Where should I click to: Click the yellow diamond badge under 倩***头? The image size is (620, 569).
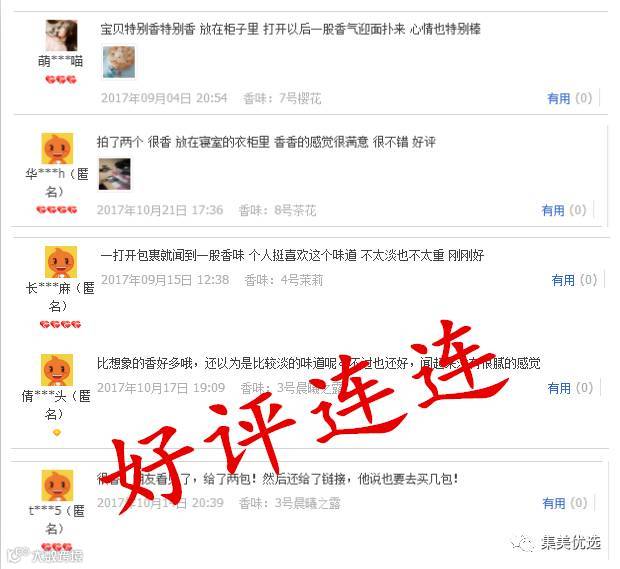[x=57, y=433]
